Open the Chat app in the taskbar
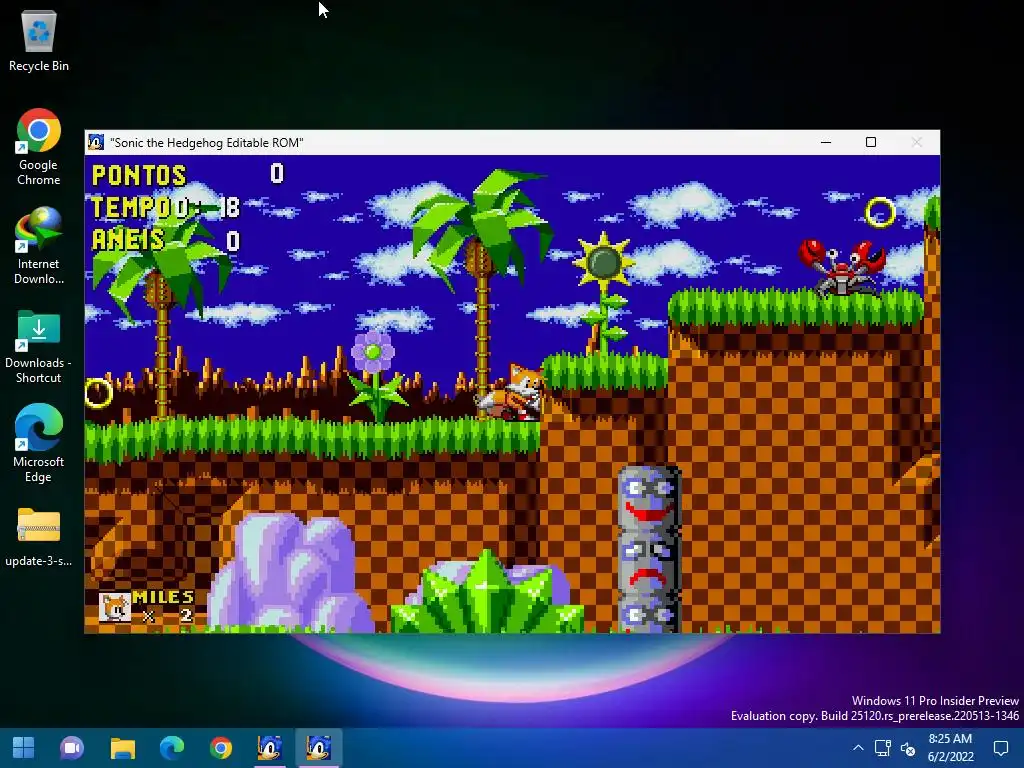Screen dimensions: 1024x768 pos(72,748)
